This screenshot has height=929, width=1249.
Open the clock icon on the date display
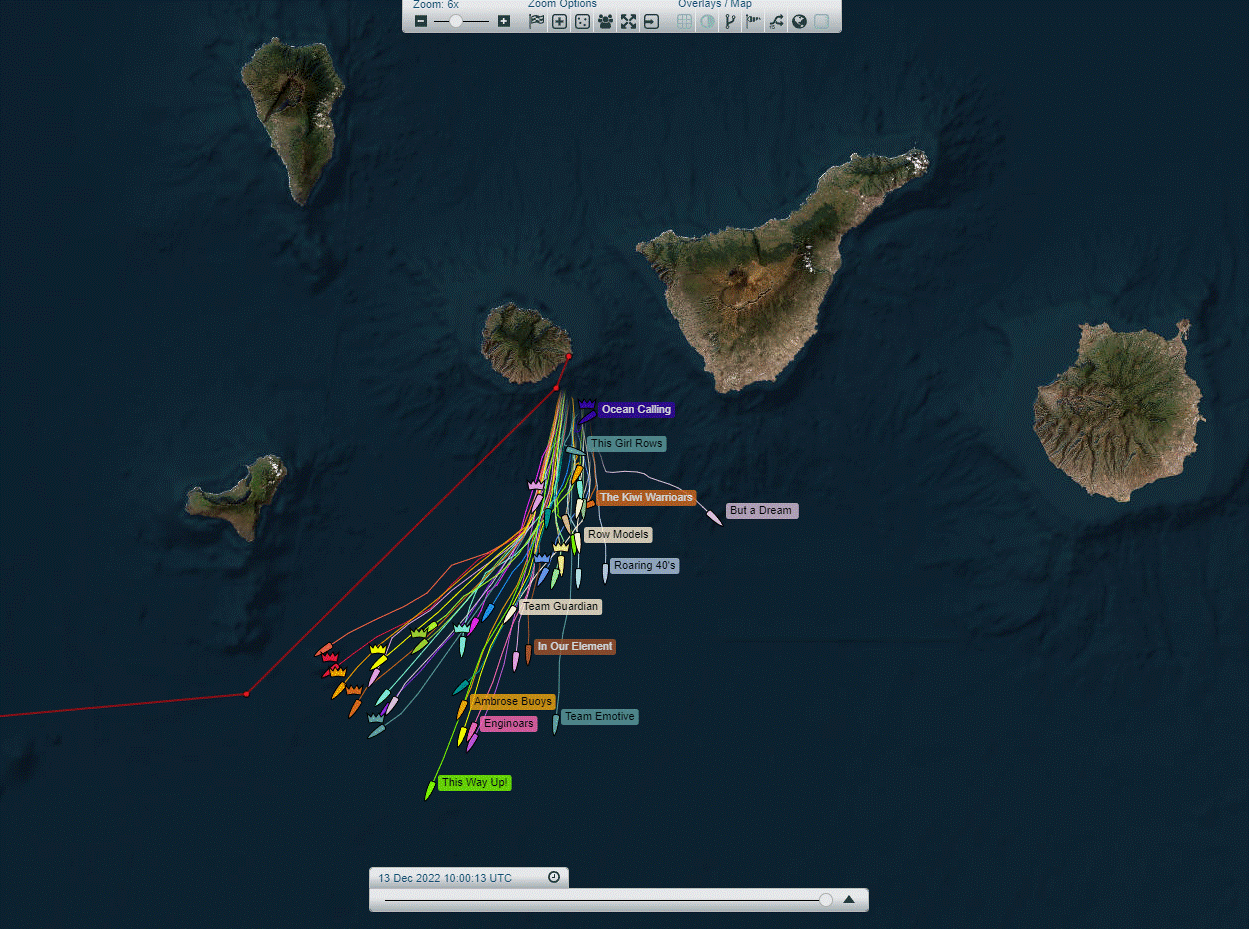tap(553, 877)
